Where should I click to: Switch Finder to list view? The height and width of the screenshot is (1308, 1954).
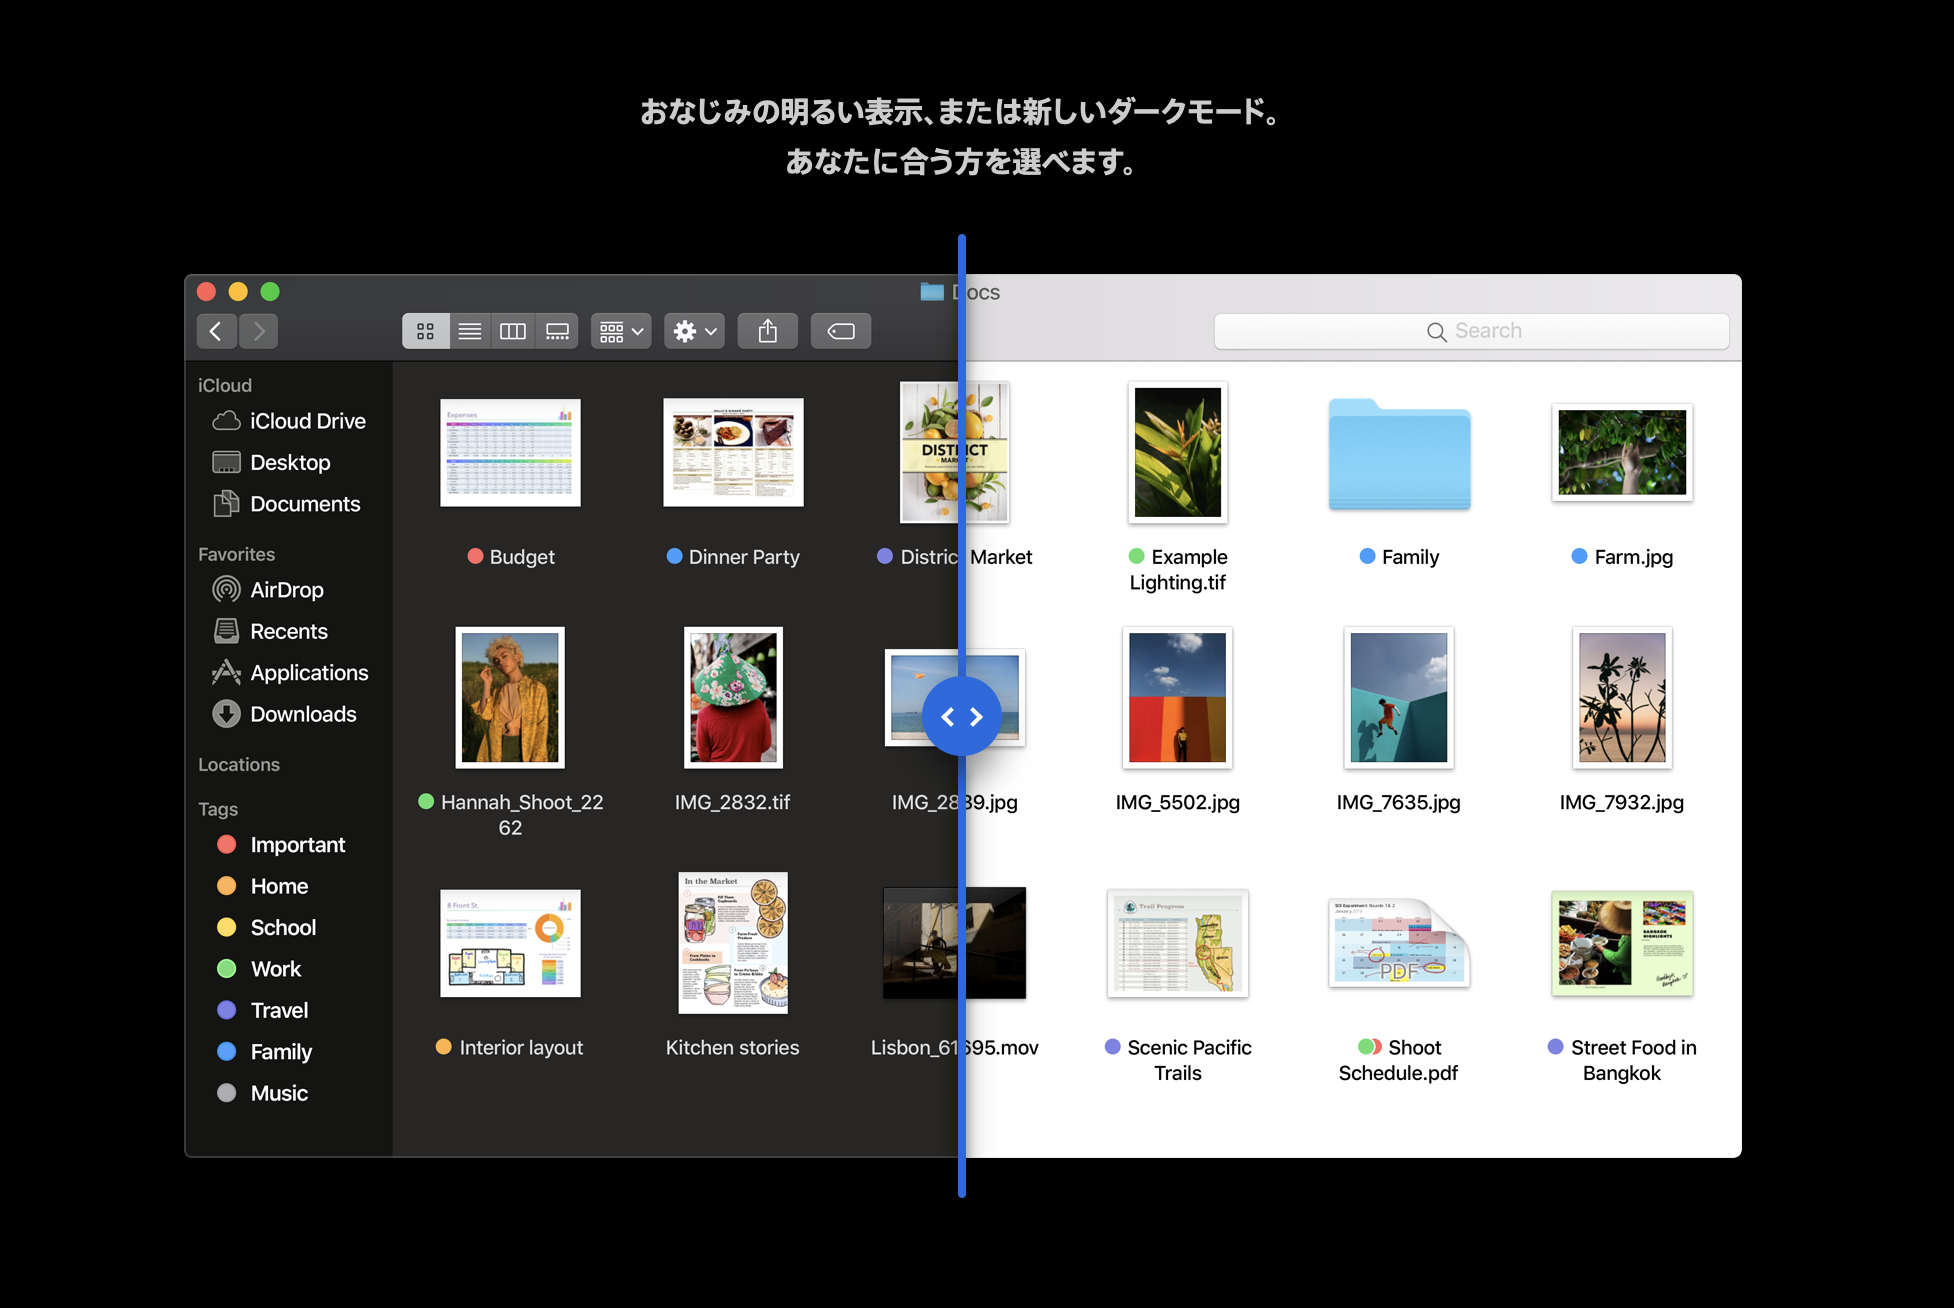[x=469, y=331]
